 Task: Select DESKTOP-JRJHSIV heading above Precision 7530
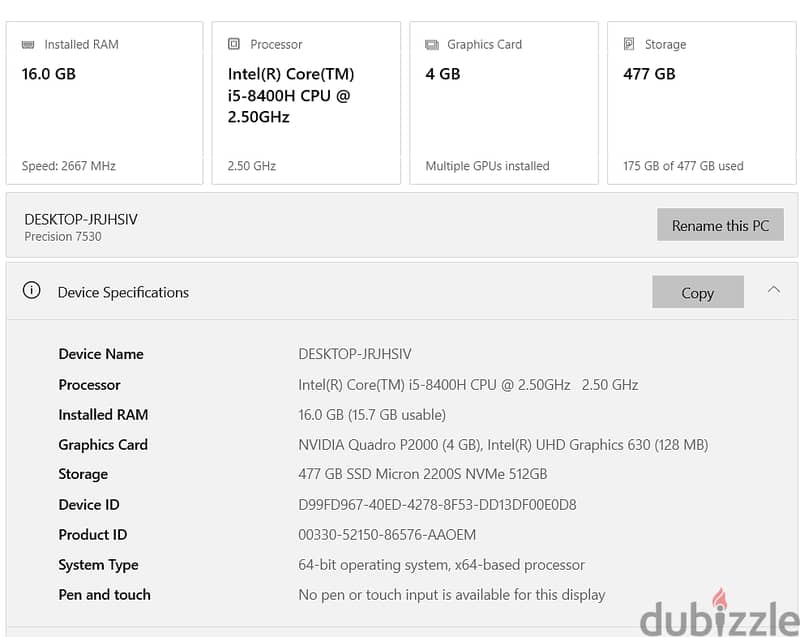[x=81, y=219]
